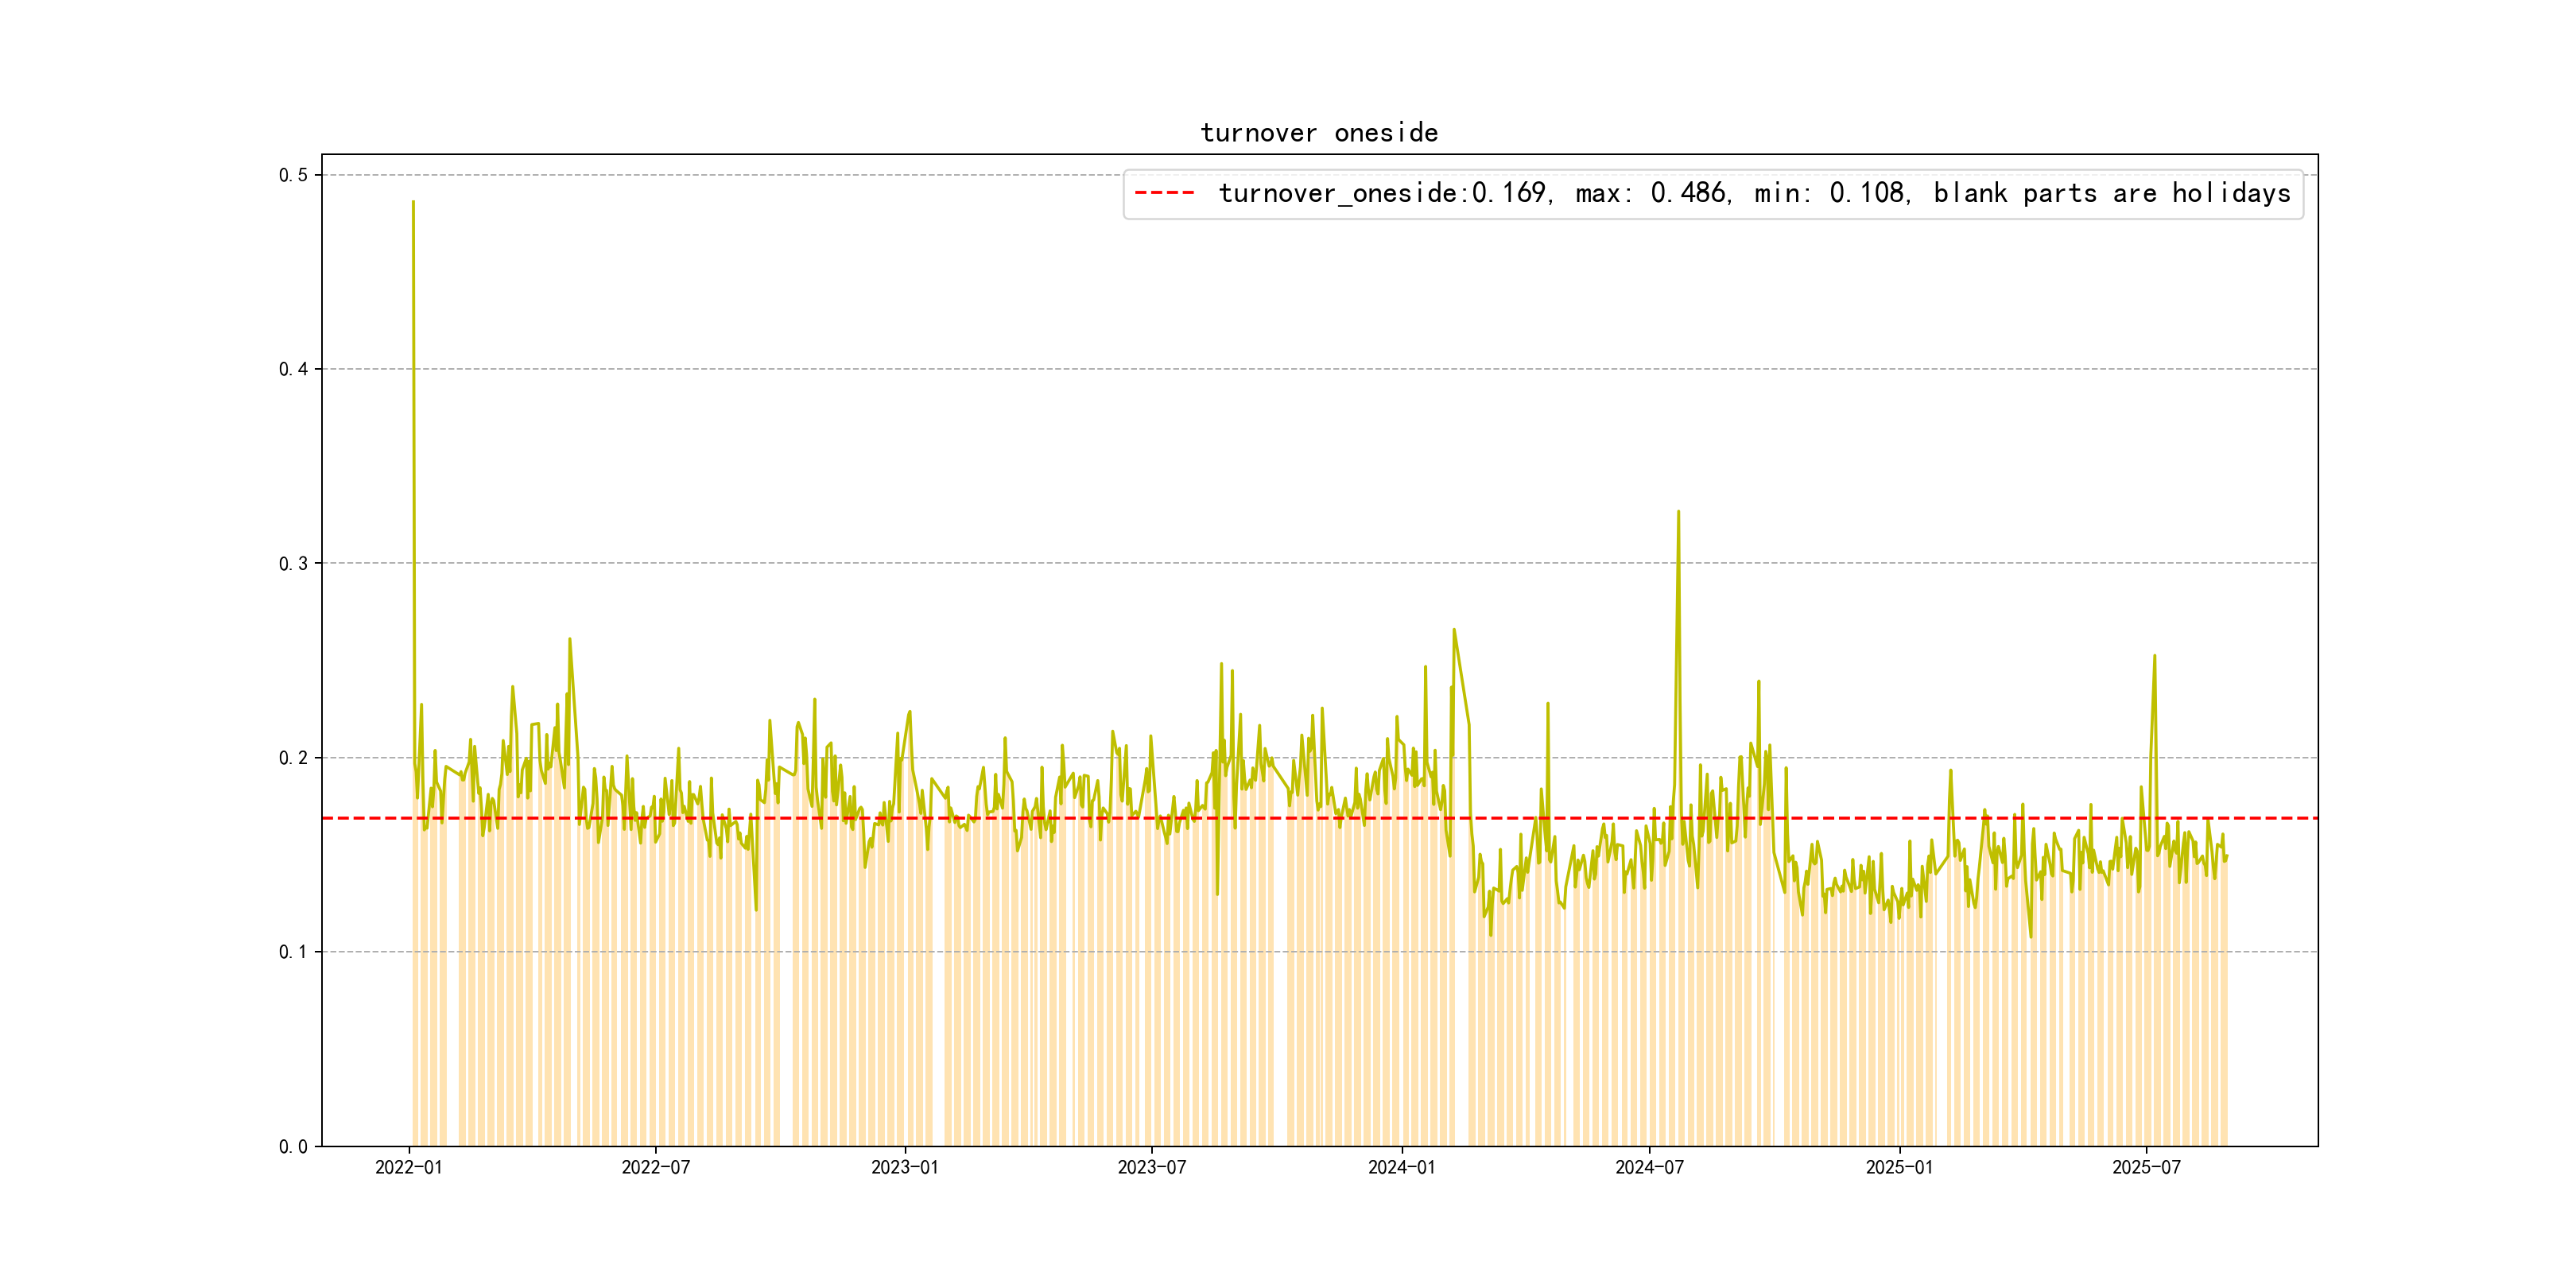Click the legend text showing turnover_oneside:0.169

click(1384, 193)
